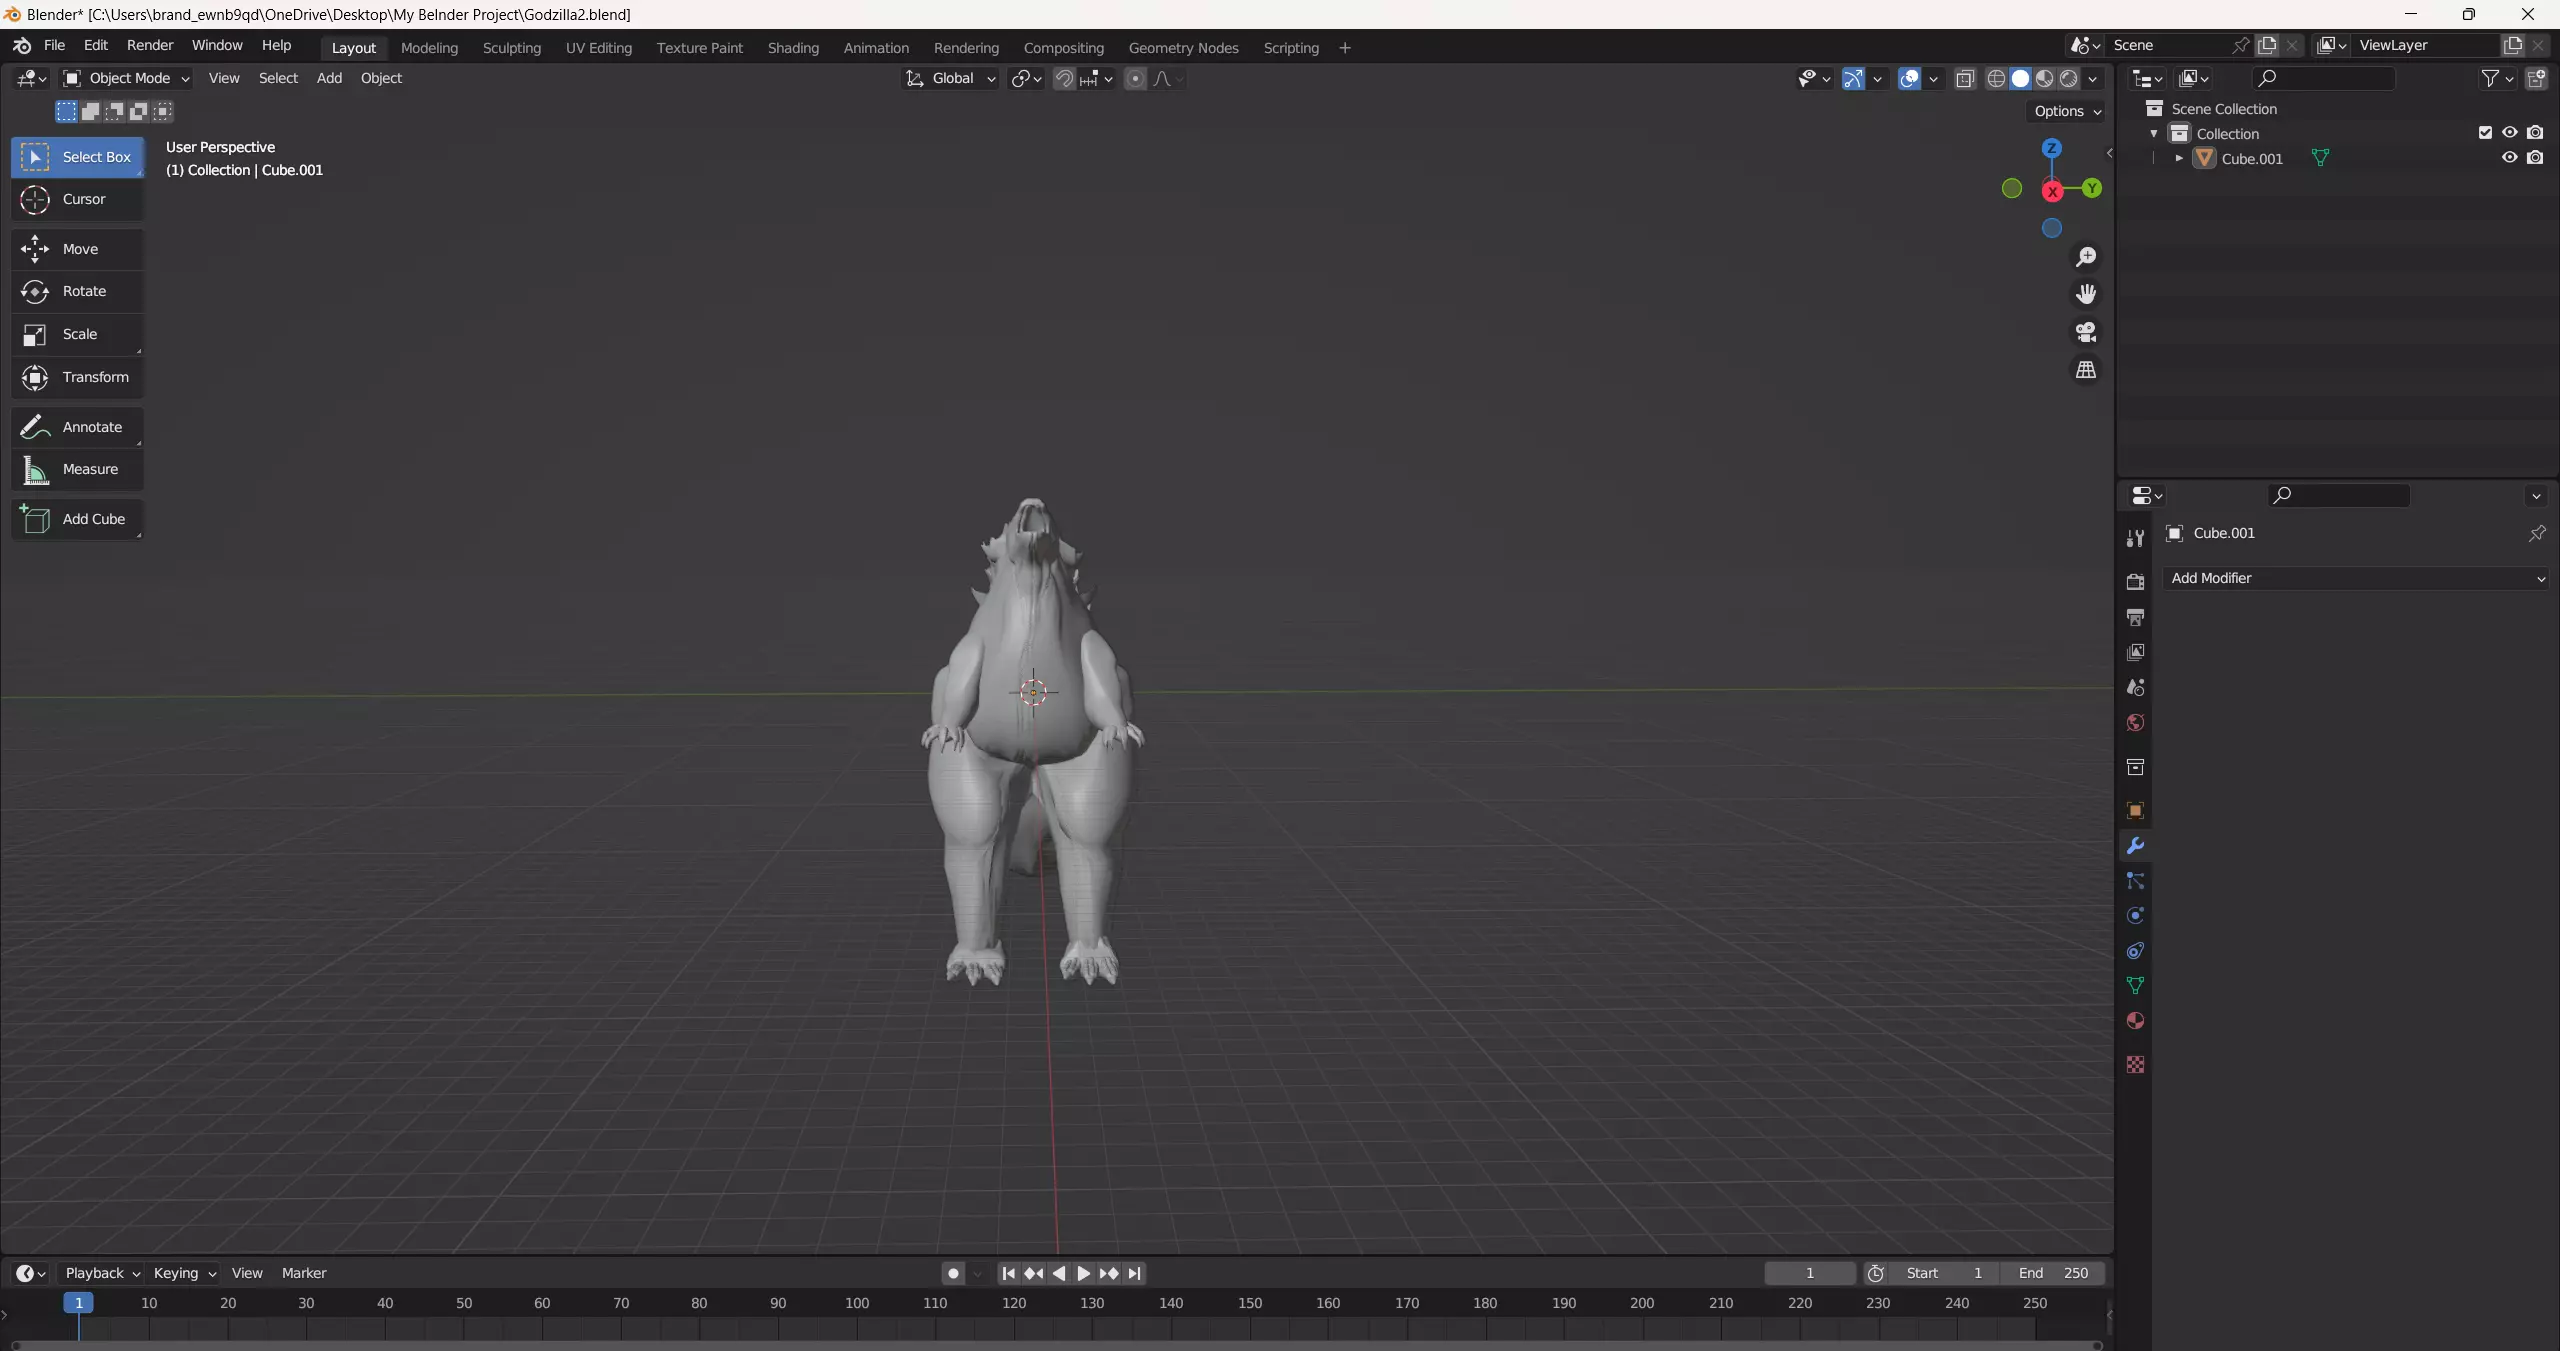Select the Annotate tool
The height and width of the screenshot is (1351, 2560).
point(77,427)
